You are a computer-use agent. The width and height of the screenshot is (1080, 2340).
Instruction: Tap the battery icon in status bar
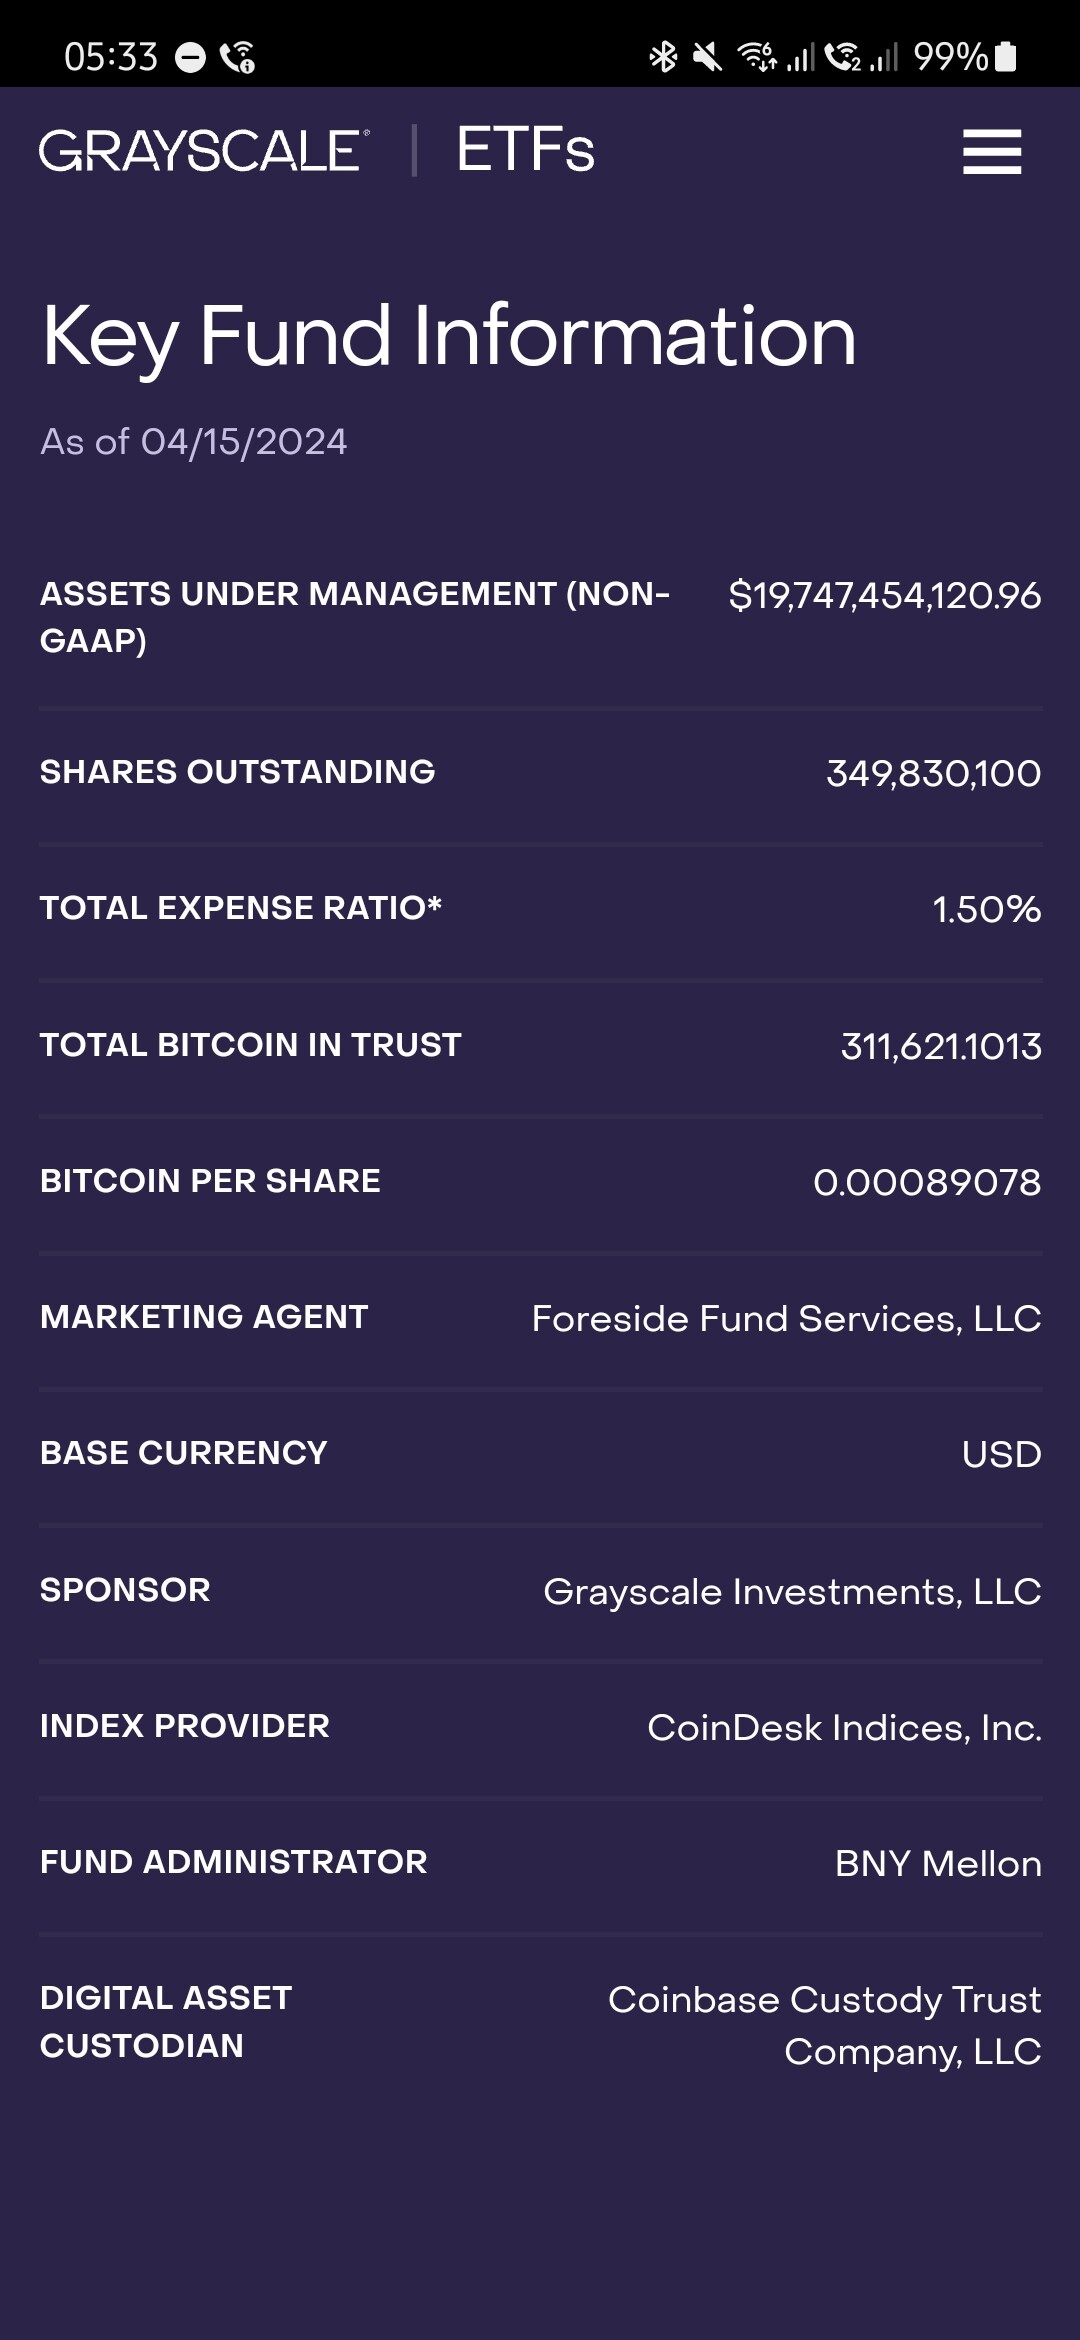[1007, 57]
